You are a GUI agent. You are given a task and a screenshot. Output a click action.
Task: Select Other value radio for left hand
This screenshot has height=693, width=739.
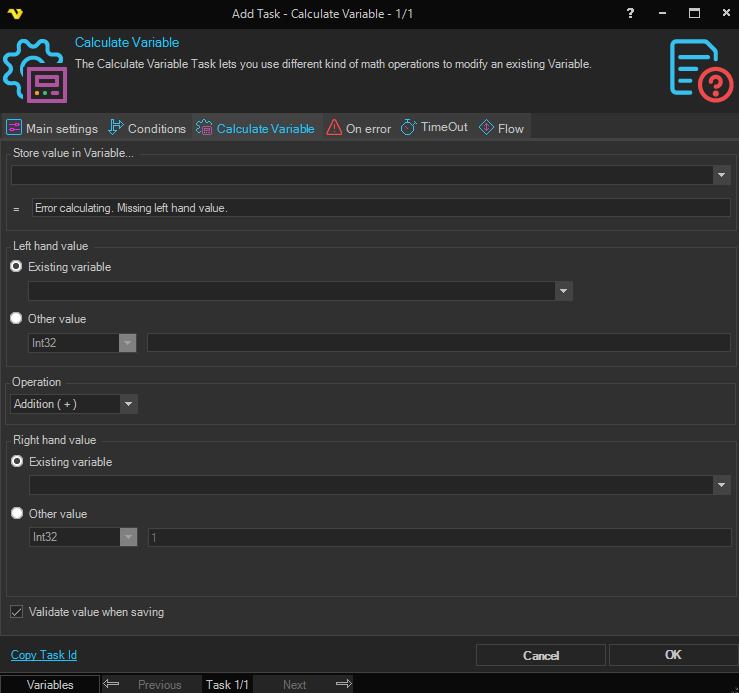tap(16, 319)
